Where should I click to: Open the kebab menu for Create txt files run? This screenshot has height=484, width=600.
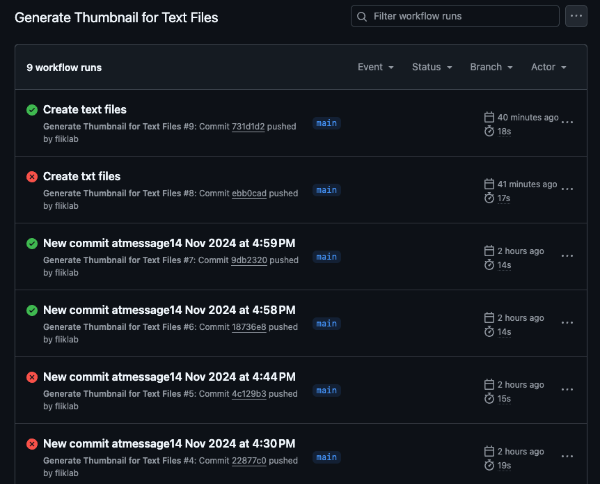[x=567, y=189]
